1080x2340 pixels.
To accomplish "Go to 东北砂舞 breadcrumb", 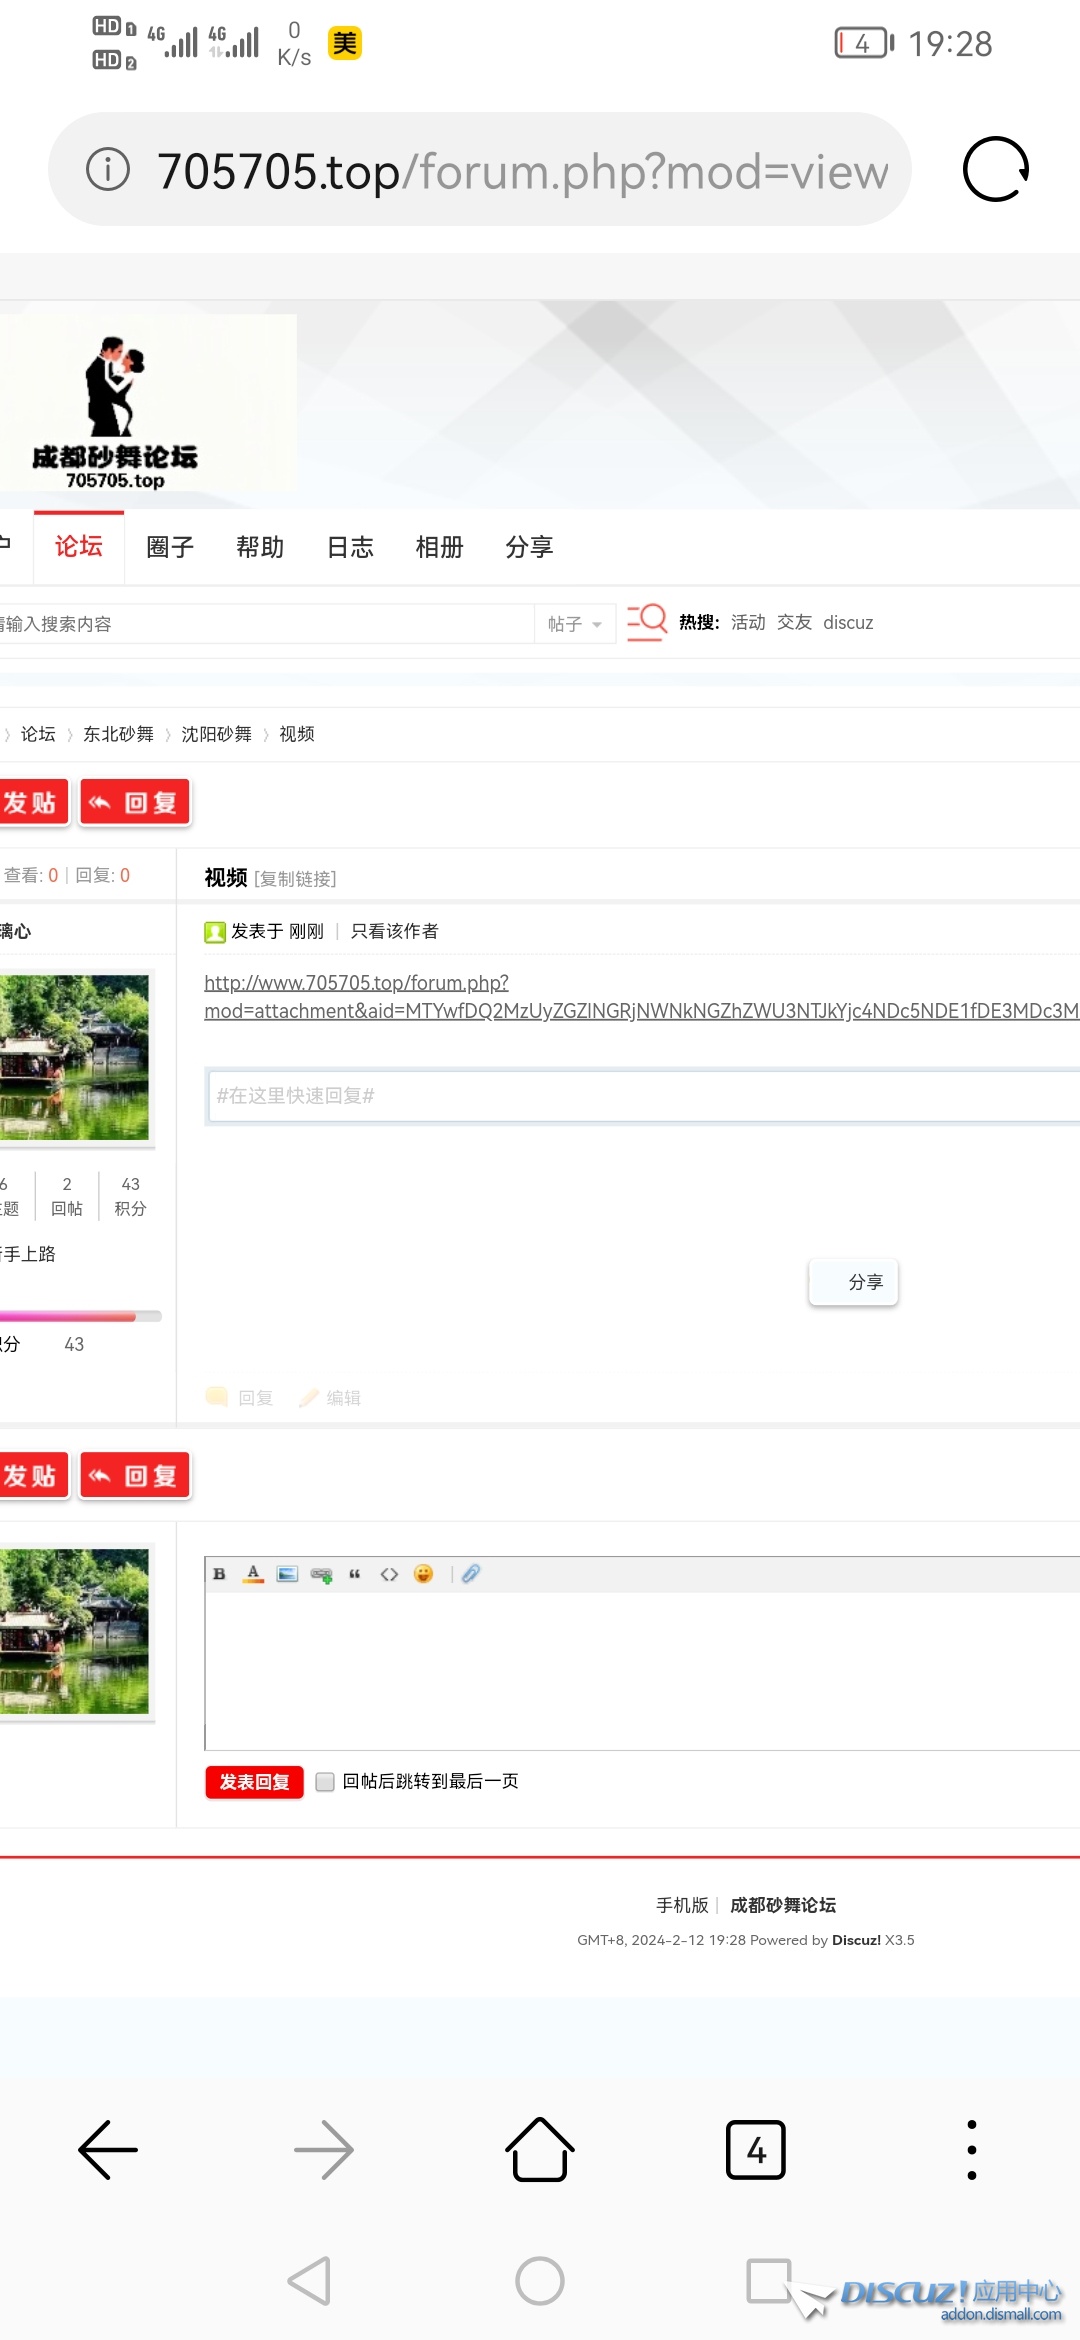I will pos(118,734).
